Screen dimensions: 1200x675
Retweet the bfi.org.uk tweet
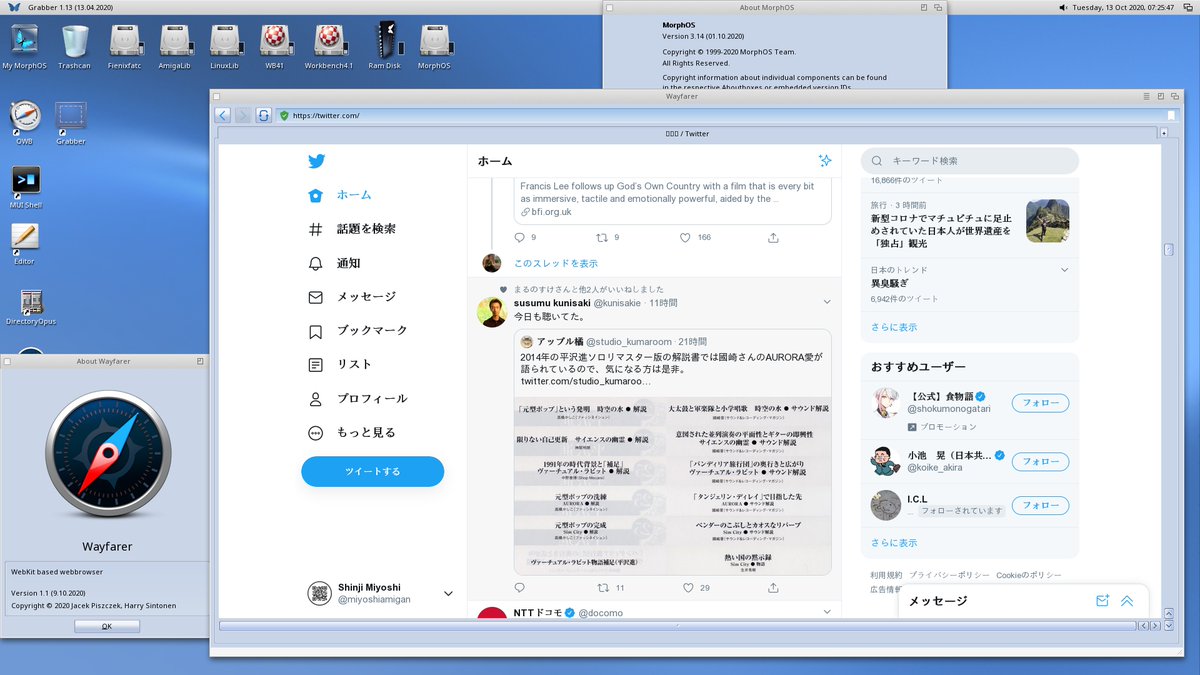click(x=602, y=238)
